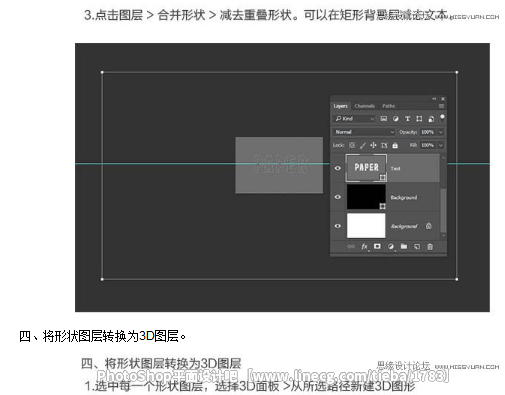
Task: Expand the Opacity slider arrow
Action: (x=441, y=132)
